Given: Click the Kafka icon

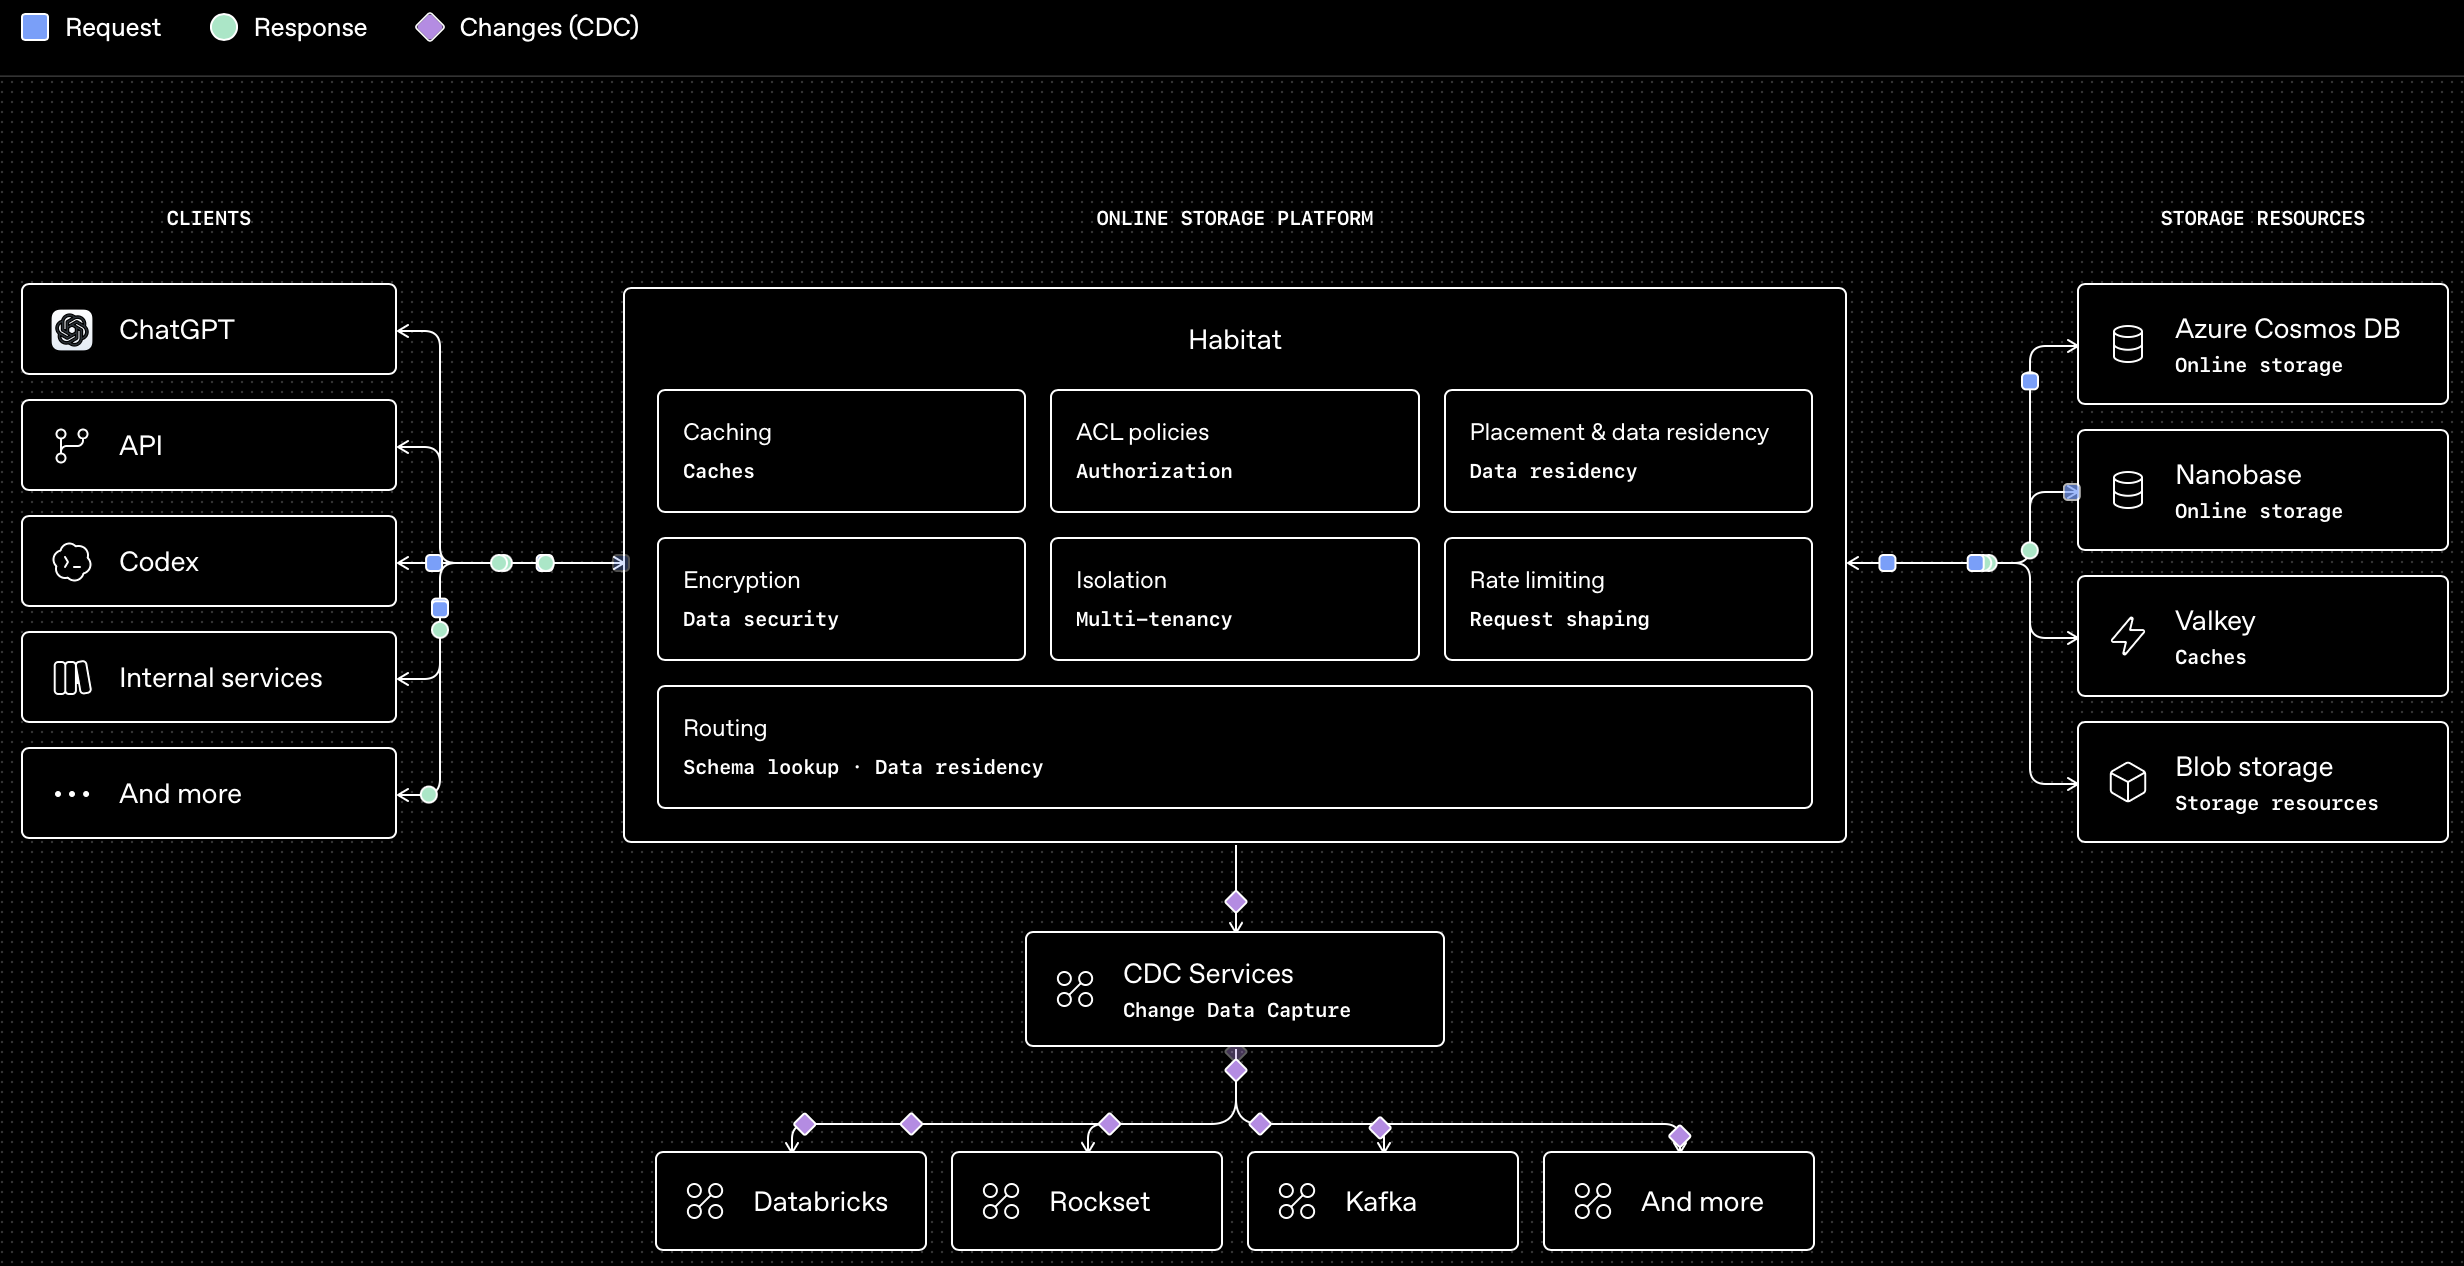Looking at the screenshot, I should pos(1297,1201).
